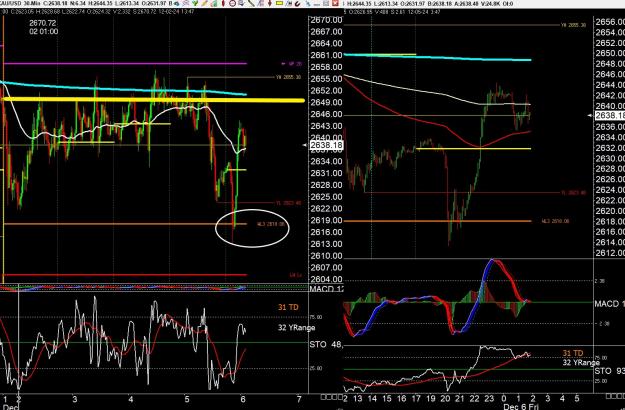The height and width of the screenshot is (410, 625).
Task: Click the 2638.1 current price flag on the right chart
Action: point(610,116)
